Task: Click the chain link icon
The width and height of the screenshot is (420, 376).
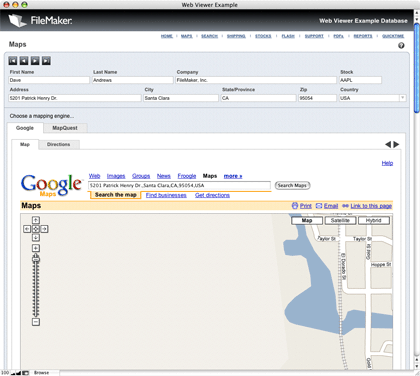Action: coord(345,206)
